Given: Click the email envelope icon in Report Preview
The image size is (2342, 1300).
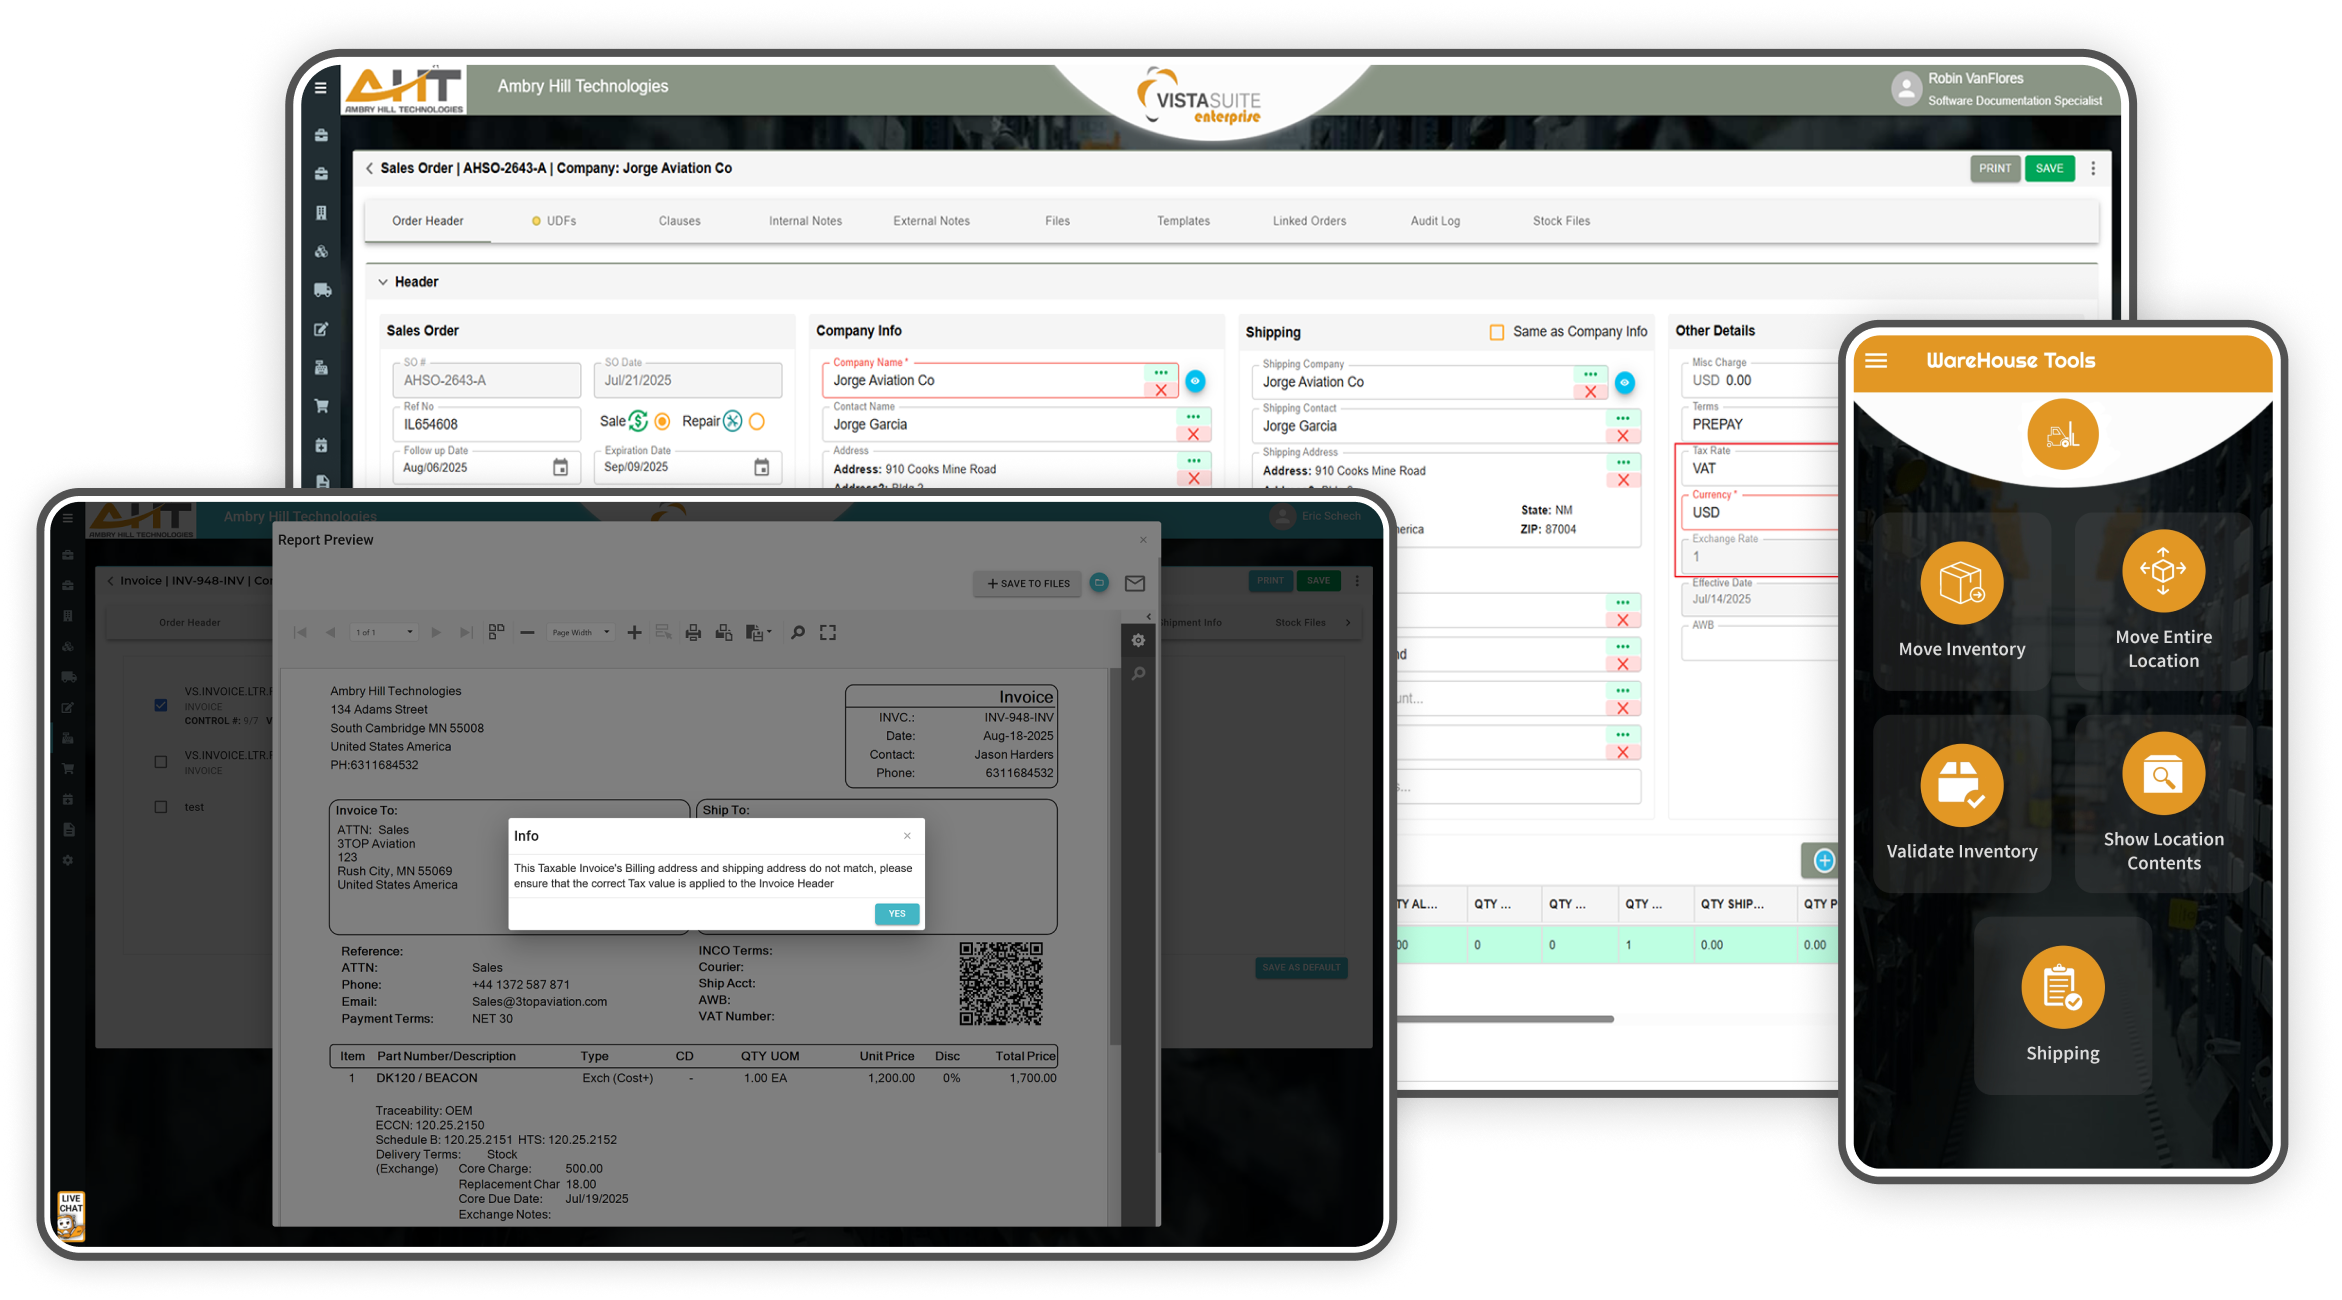Looking at the screenshot, I should click(x=1135, y=583).
